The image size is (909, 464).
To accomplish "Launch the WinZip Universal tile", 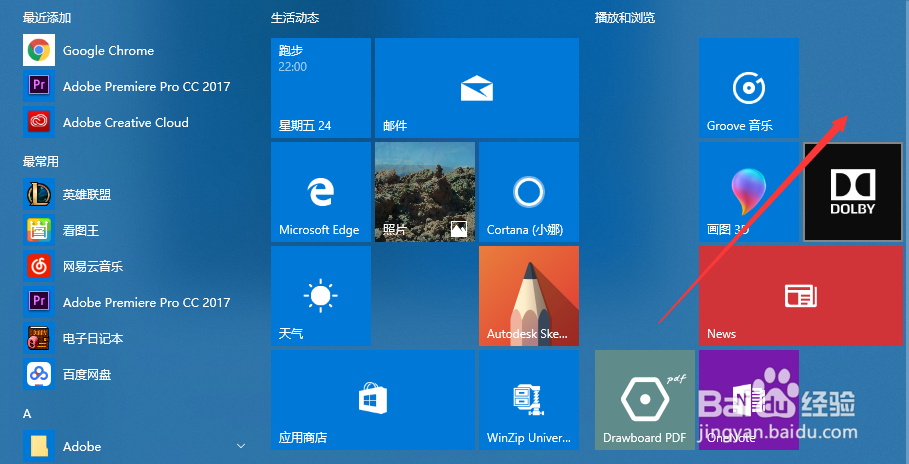I will pyautogui.click(x=529, y=400).
